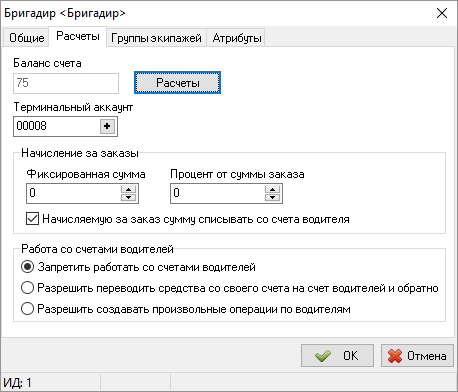The width and height of the screenshot is (458, 392).
Task: Switch to the Общие tab
Action: pyautogui.click(x=26, y=38)
